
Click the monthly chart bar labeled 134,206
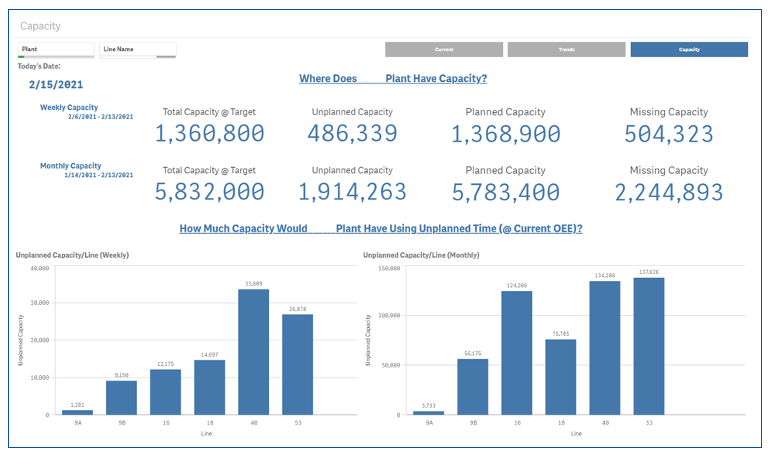[605, 348]
